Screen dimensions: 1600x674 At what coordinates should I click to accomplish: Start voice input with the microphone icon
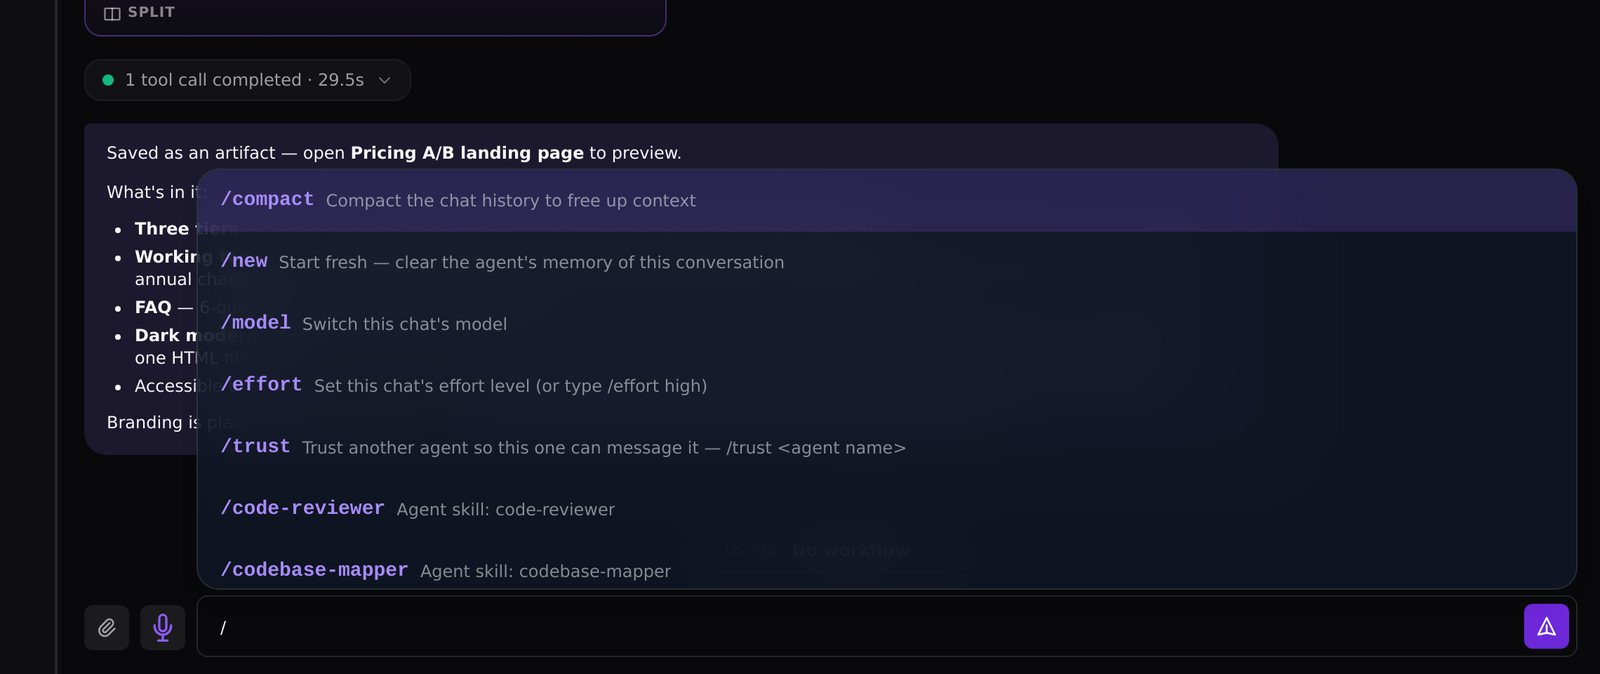coord(163,628)
